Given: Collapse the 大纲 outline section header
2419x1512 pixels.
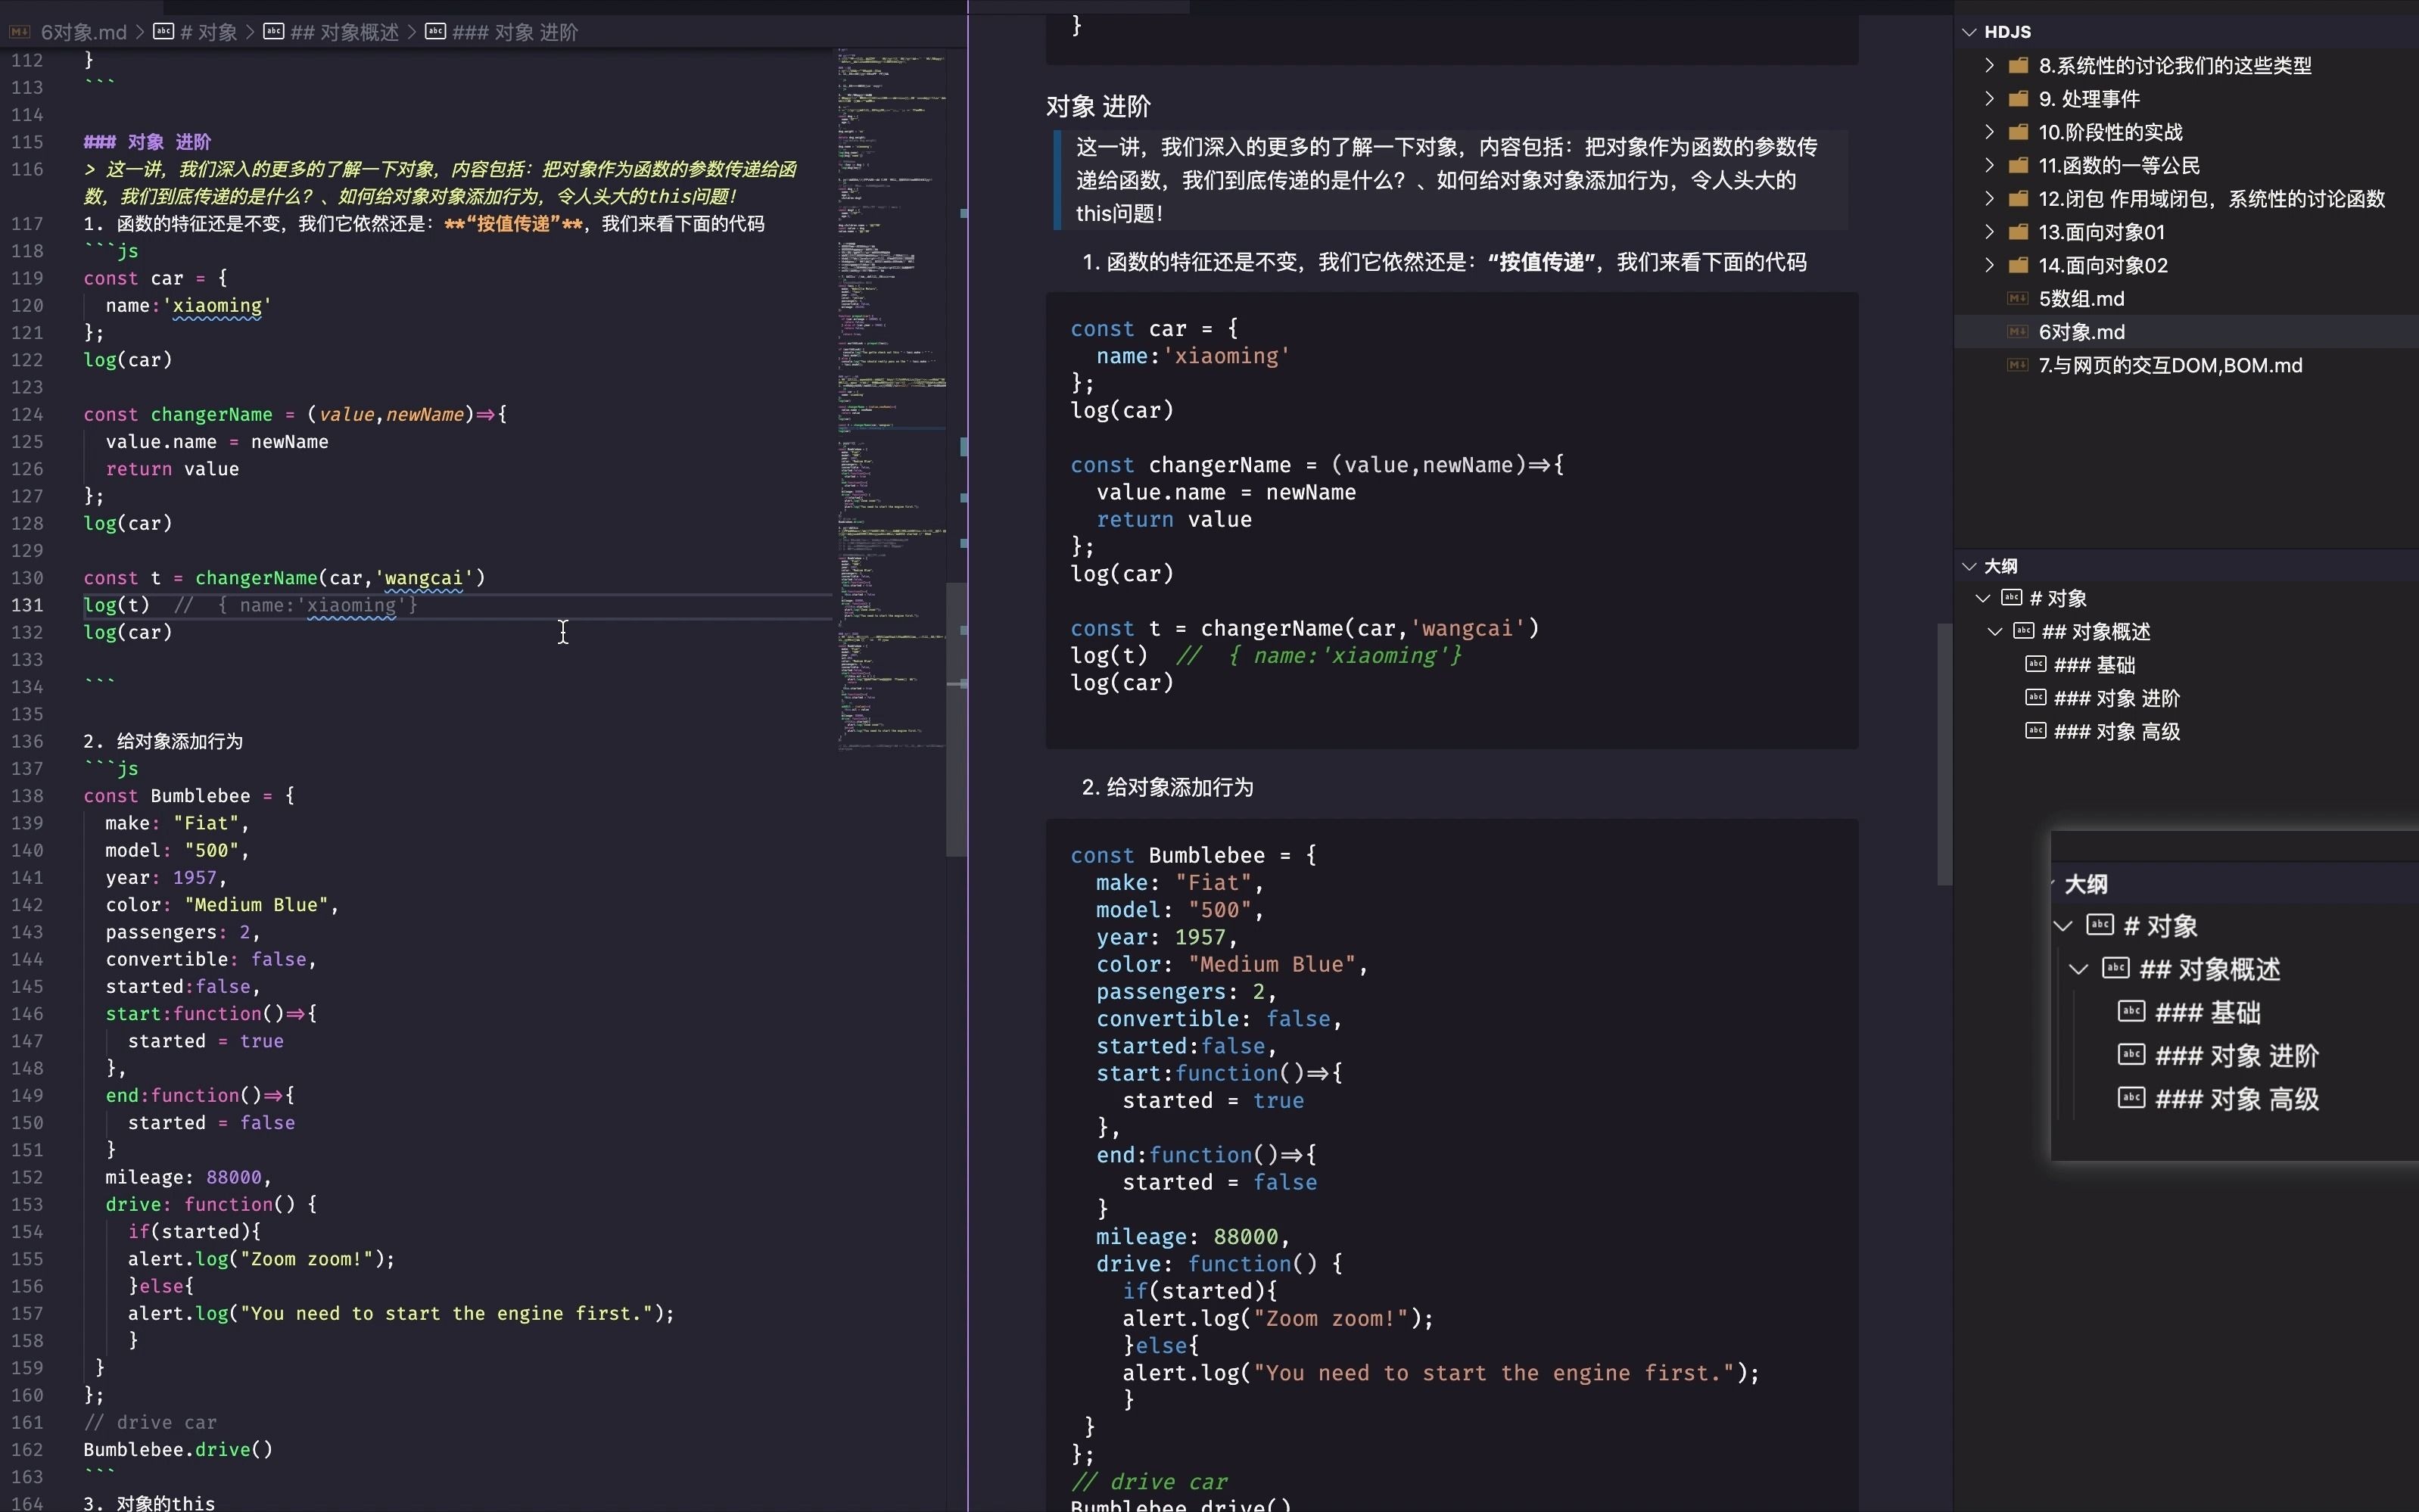Looking at the screenshot, I should click(1970, 566).
